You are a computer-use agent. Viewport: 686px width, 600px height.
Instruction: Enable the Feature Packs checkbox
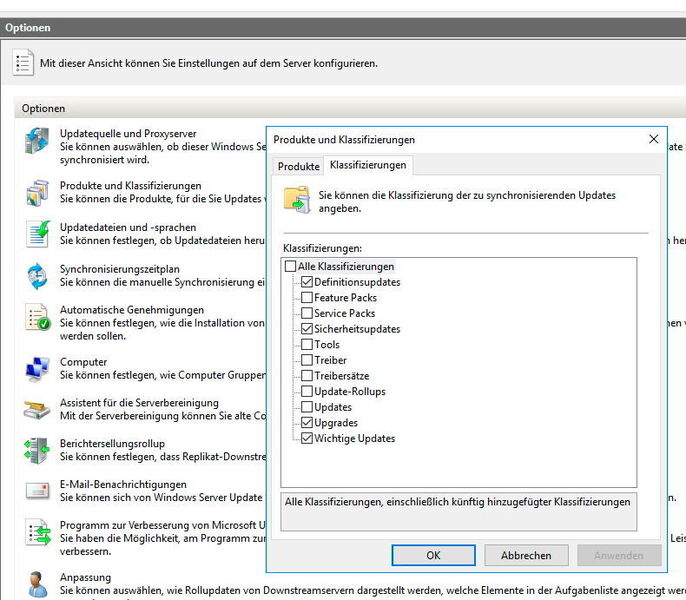tap(307, 298)
